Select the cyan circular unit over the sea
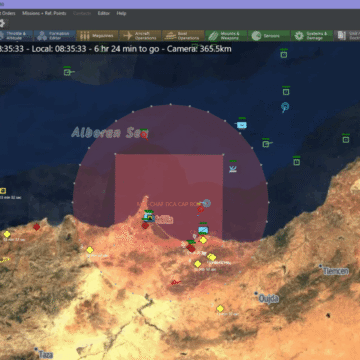This screenshot has height=360, width=360. tap(285, 107)
